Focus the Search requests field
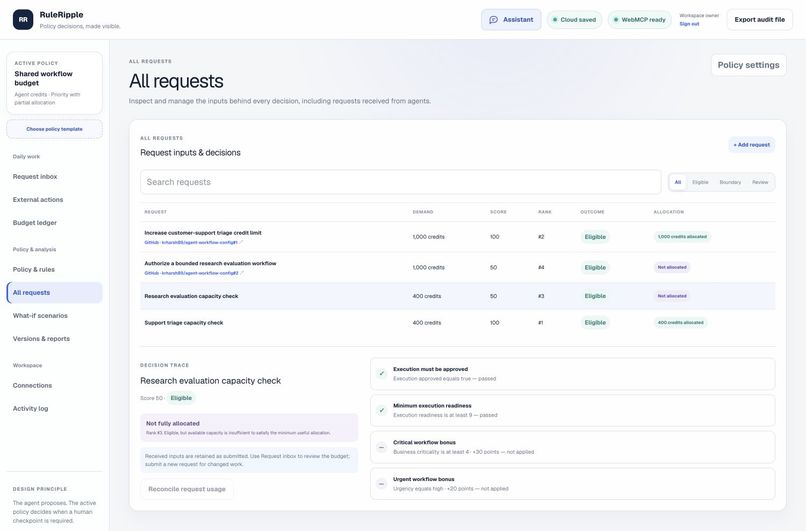Viewport: 806px width, 531px height. (400, 182)
